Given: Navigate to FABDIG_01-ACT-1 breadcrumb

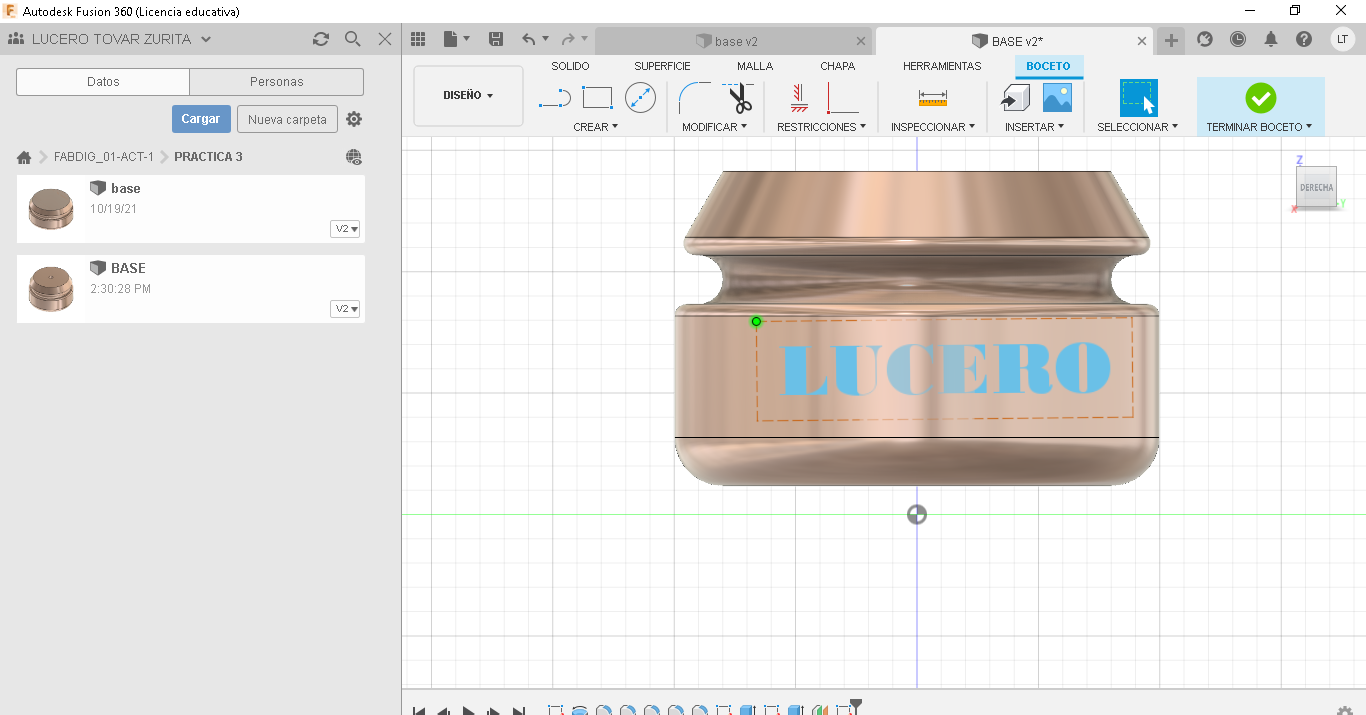Looking at the screenshot, I should click(x=104, y=157).
